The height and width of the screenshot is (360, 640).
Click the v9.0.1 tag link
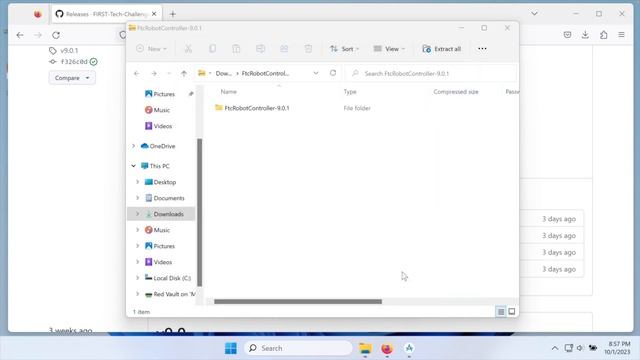69,51
